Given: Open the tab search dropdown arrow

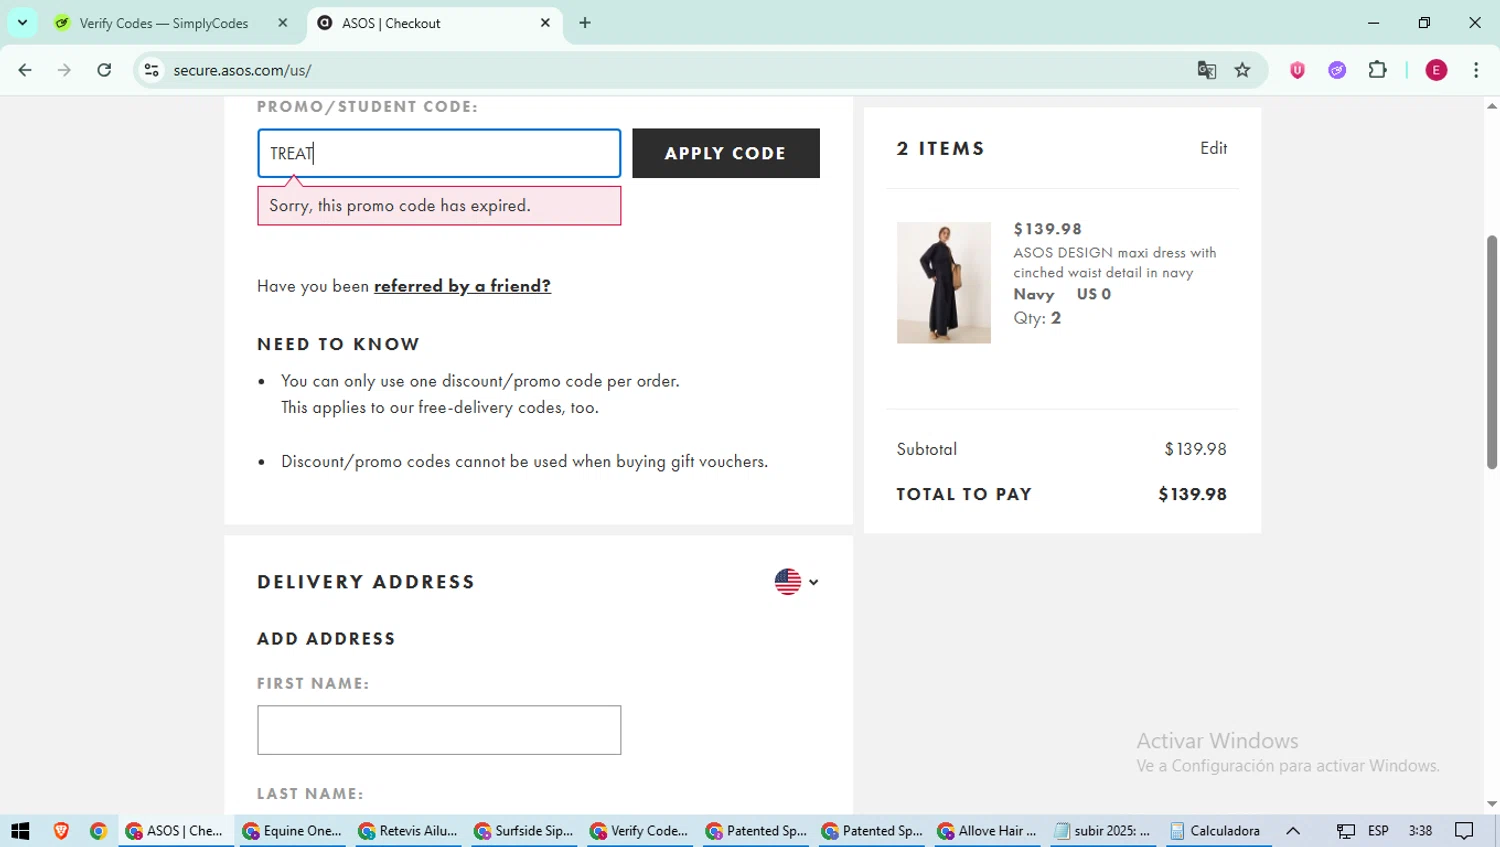Looking at the screenshot, I should (22, 22).
